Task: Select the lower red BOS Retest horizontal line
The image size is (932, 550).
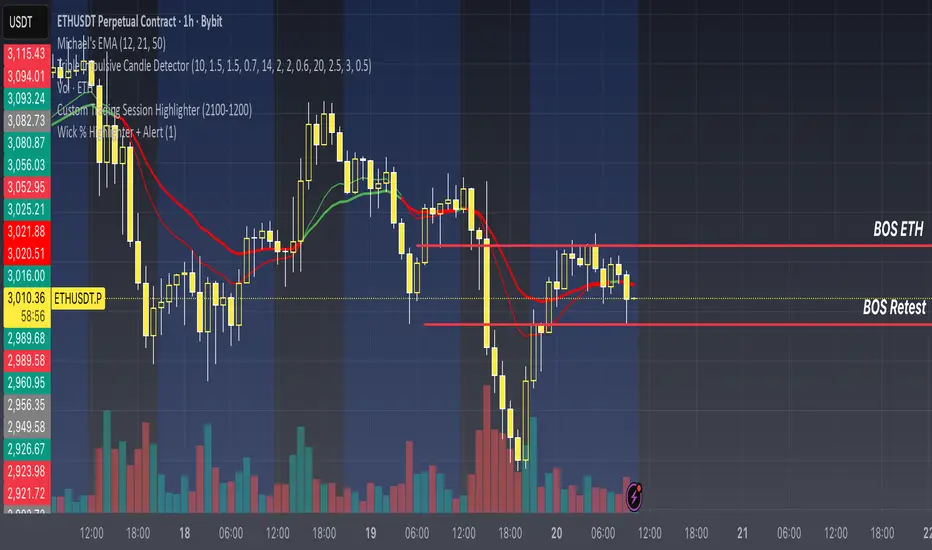Action: (x=700, y=324)
